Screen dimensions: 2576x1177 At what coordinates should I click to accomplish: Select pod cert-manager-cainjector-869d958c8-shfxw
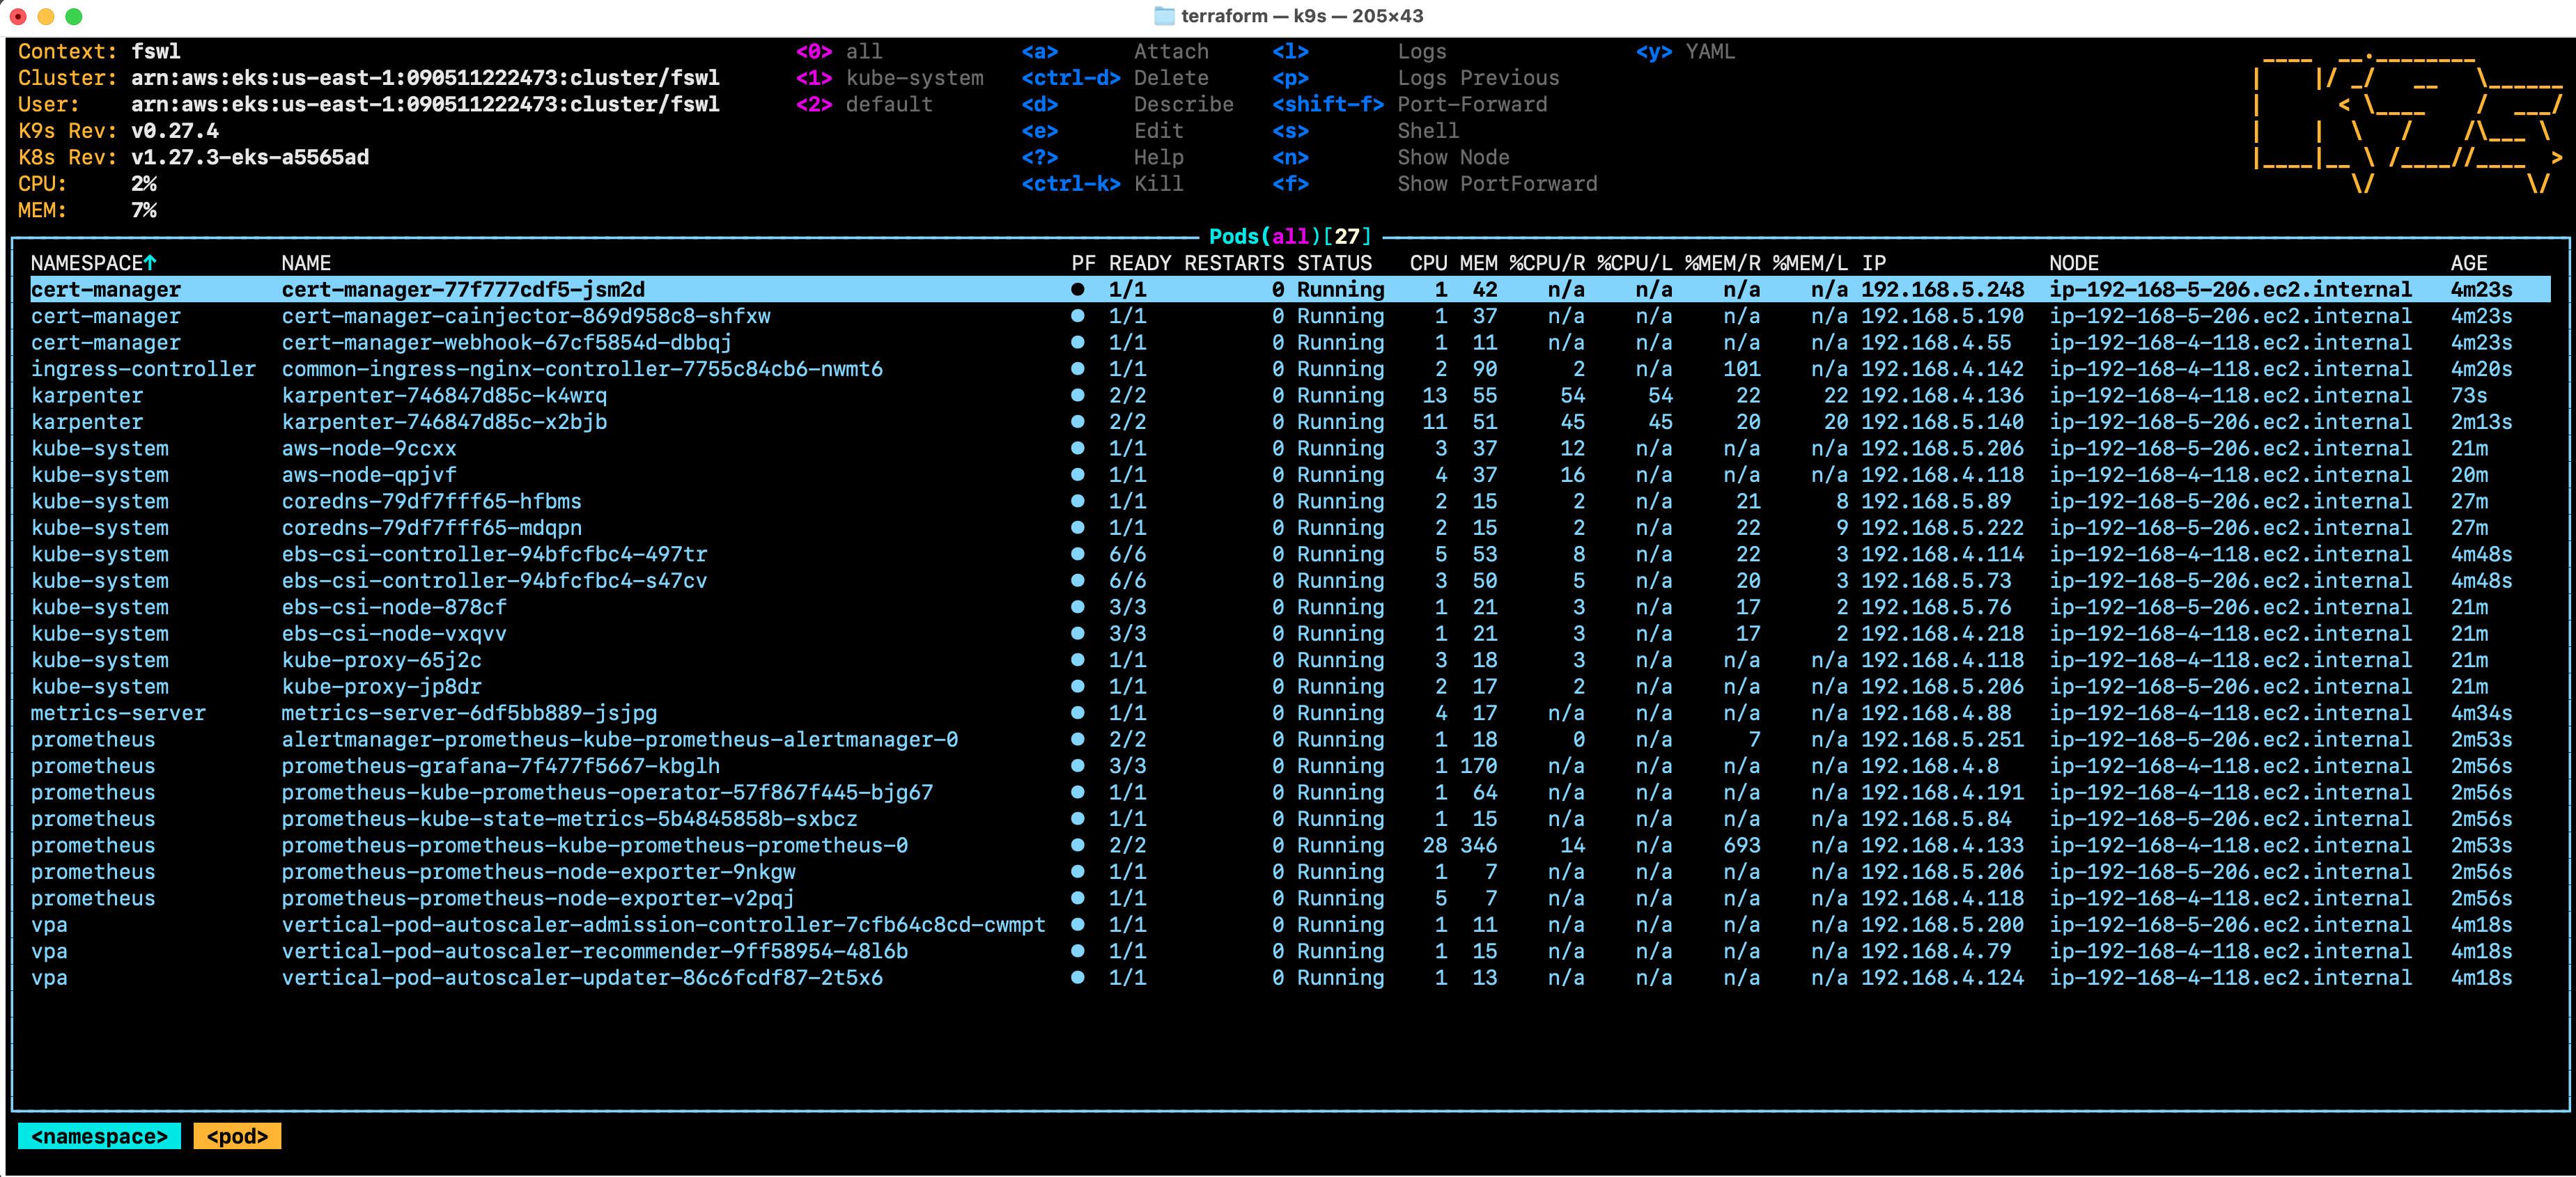pos(1290,316)
